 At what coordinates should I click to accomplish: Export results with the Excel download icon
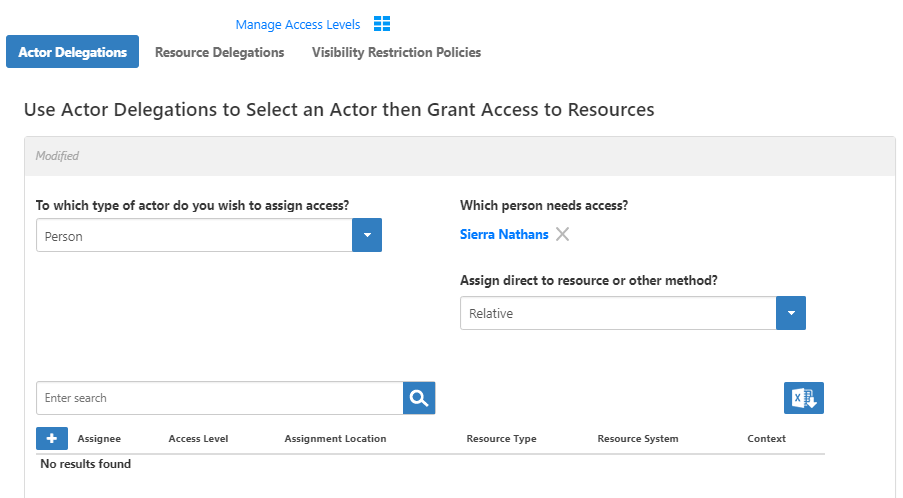coord(803,398)
